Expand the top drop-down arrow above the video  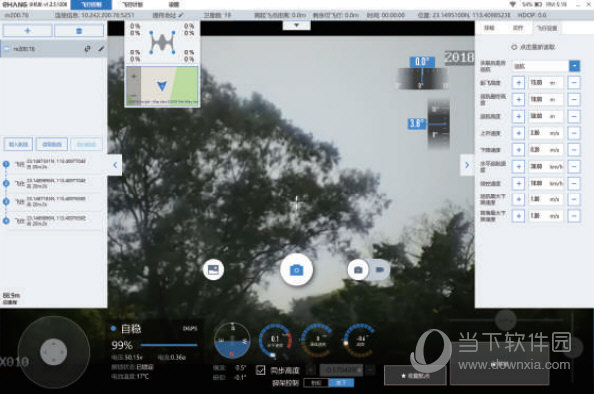click(x=296, y=25)
